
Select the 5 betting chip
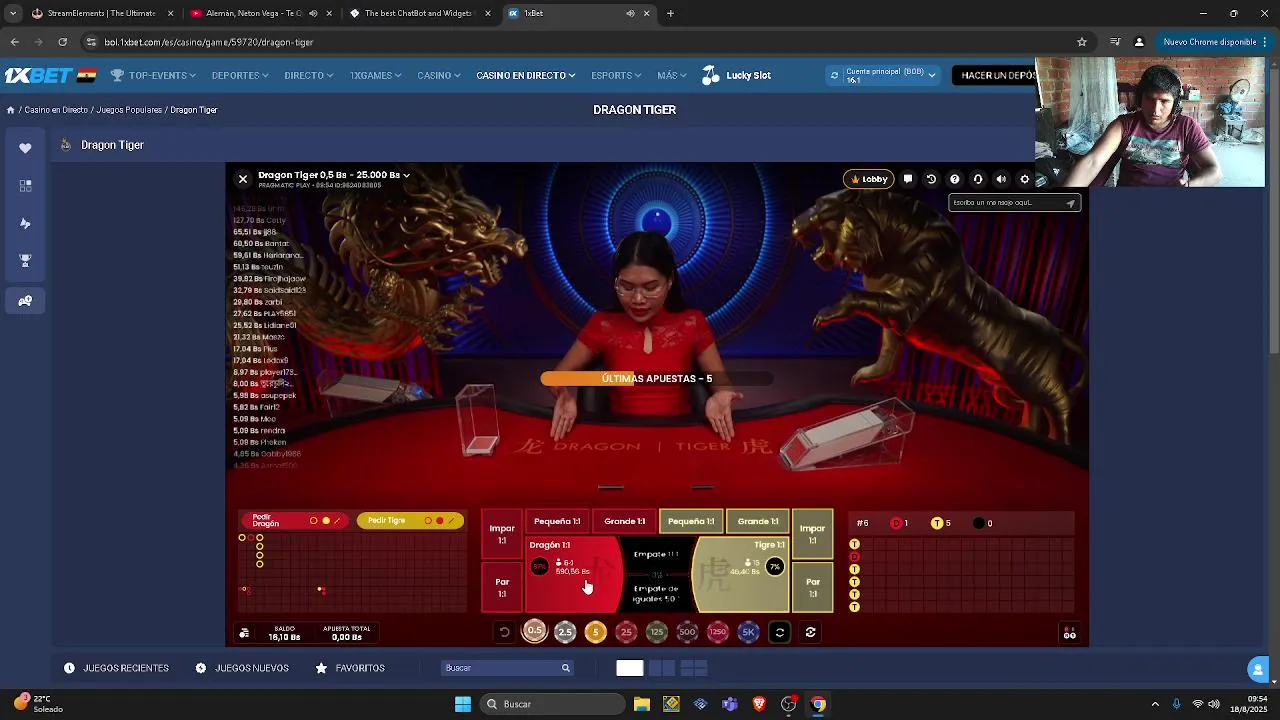click(595, 632)
